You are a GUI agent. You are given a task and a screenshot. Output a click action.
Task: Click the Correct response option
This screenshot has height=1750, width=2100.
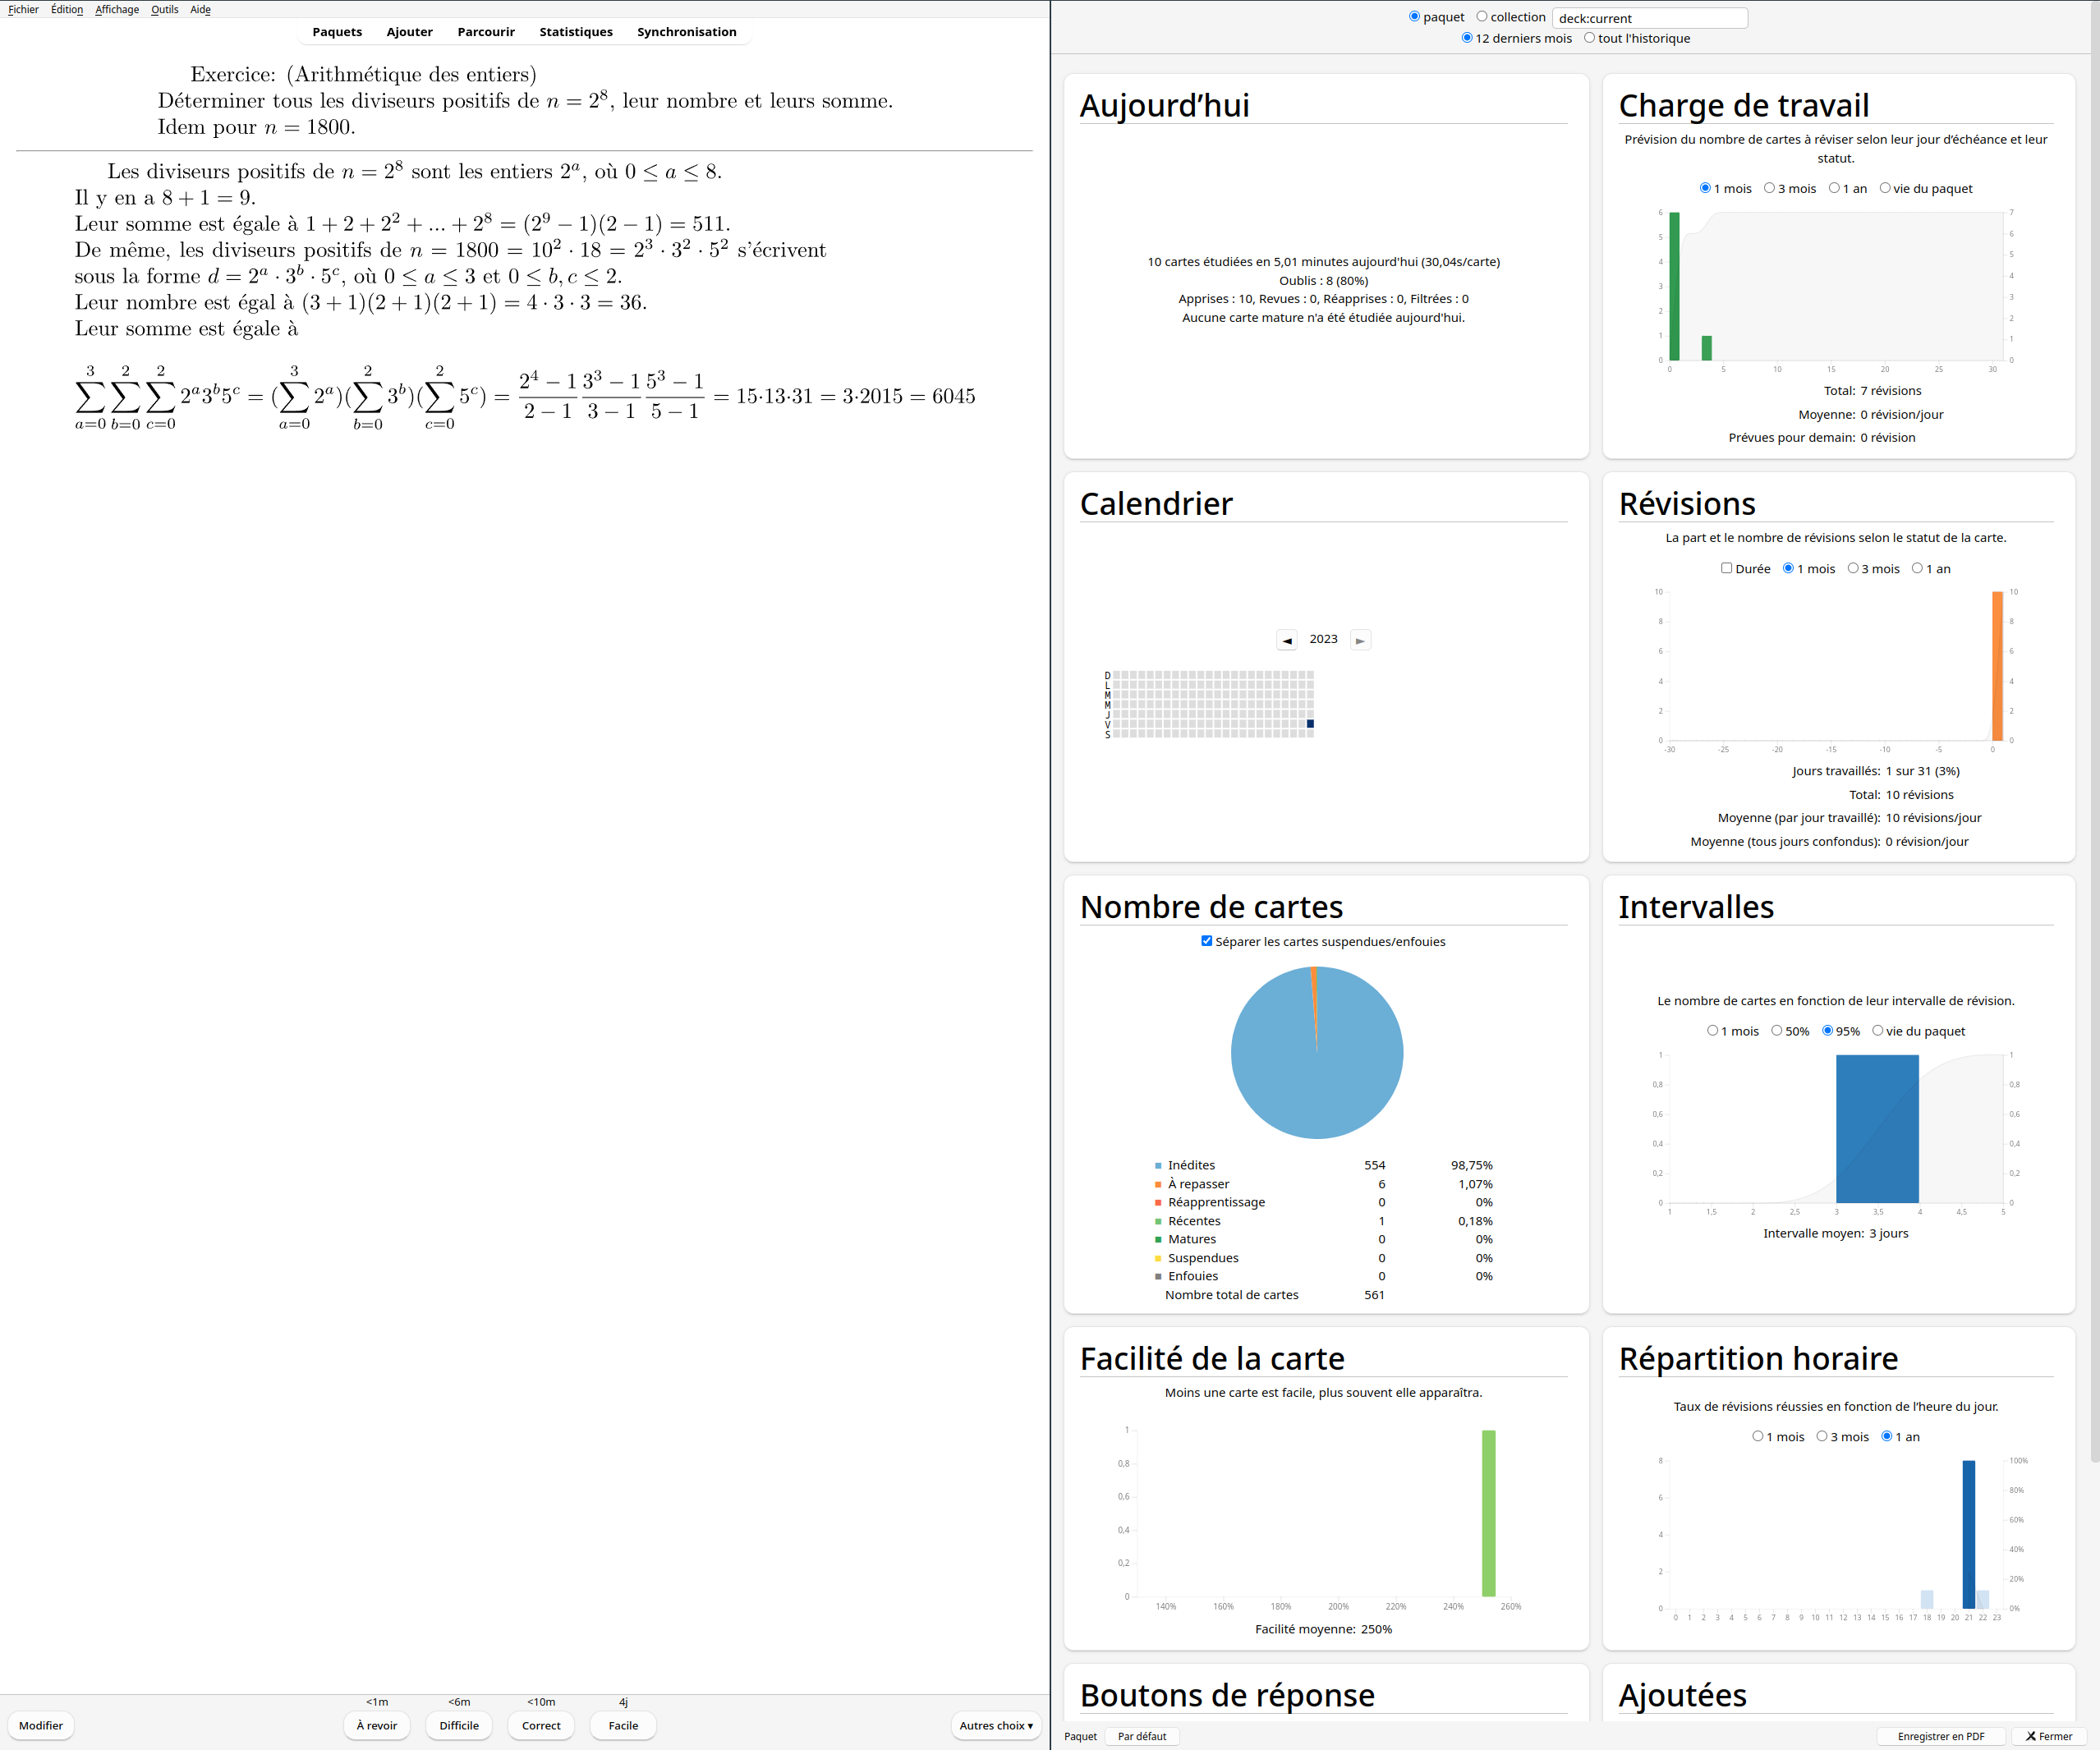pos(540,1725)
